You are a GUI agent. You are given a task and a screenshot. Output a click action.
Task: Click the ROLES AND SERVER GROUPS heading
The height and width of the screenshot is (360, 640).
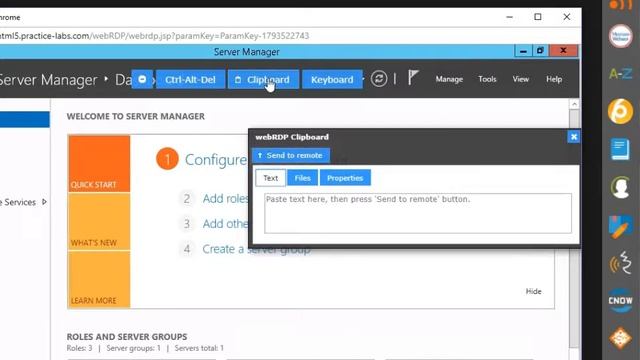tap(127, 337)
